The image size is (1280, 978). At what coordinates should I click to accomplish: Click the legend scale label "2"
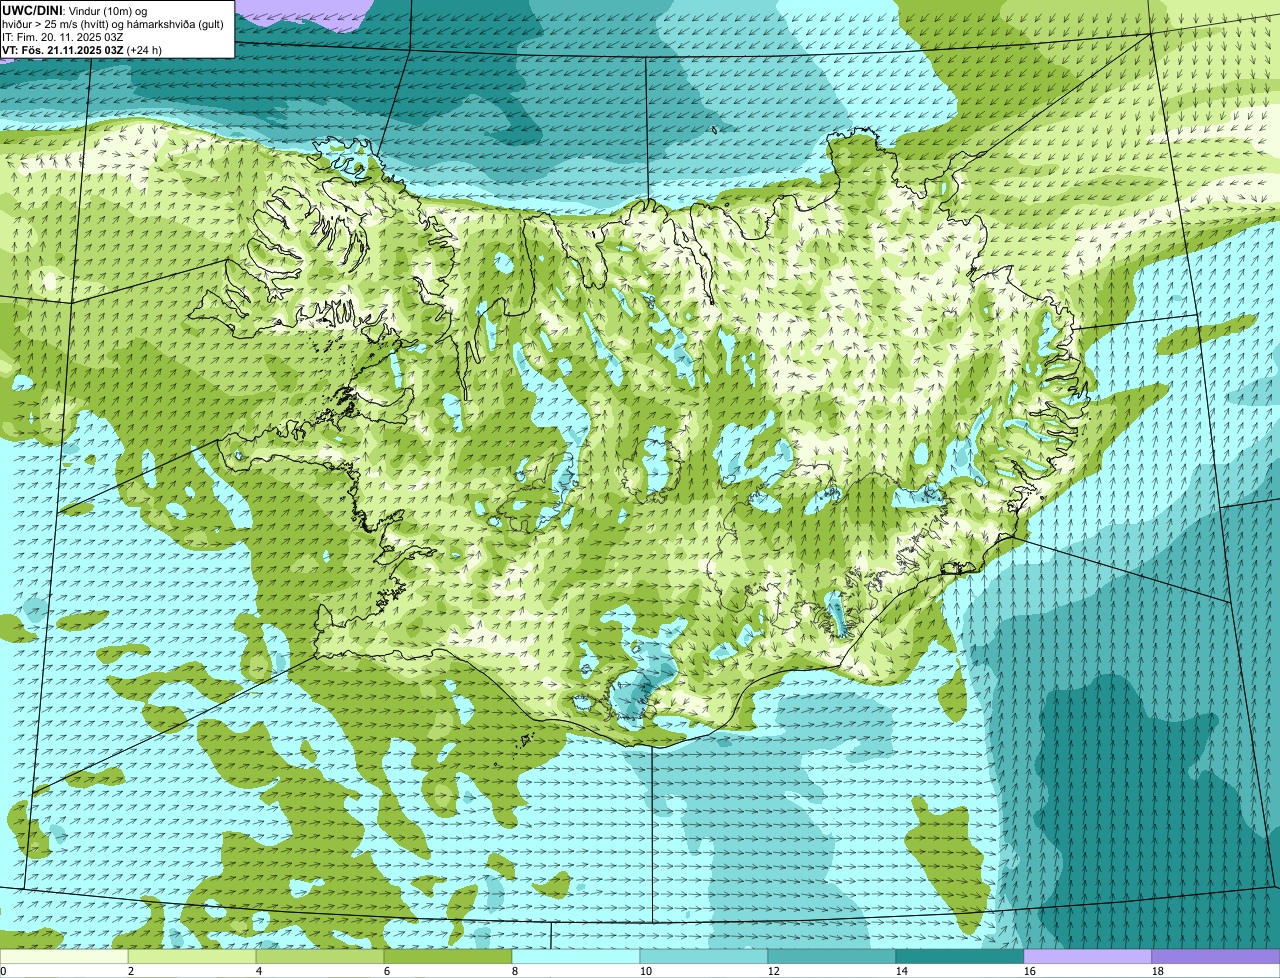(131, 971)
